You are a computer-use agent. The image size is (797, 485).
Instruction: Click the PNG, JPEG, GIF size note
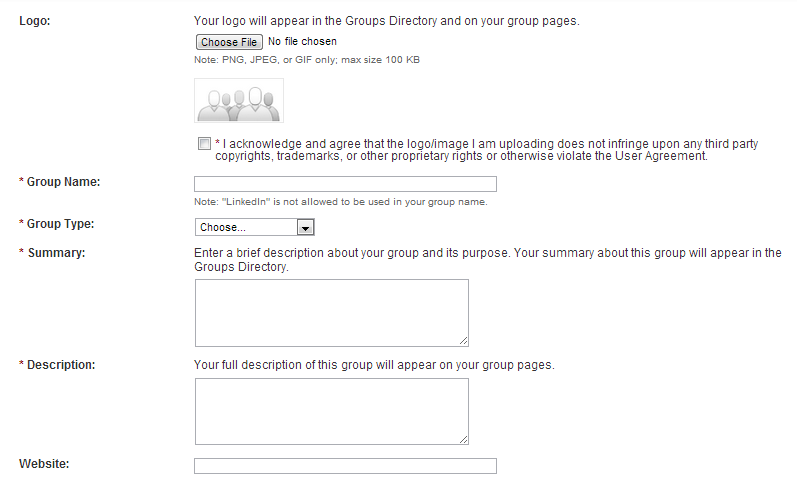(x=307, y=60)
